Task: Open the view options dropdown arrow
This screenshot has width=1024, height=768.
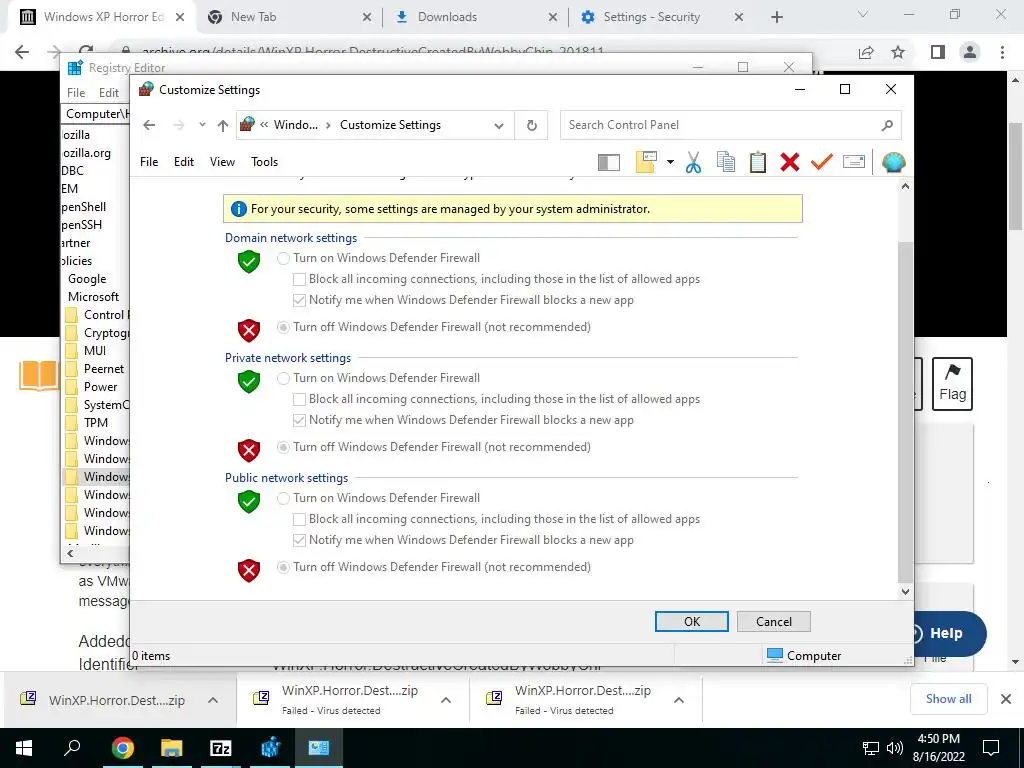Action: pyautogui.click(x=670, y=162)
